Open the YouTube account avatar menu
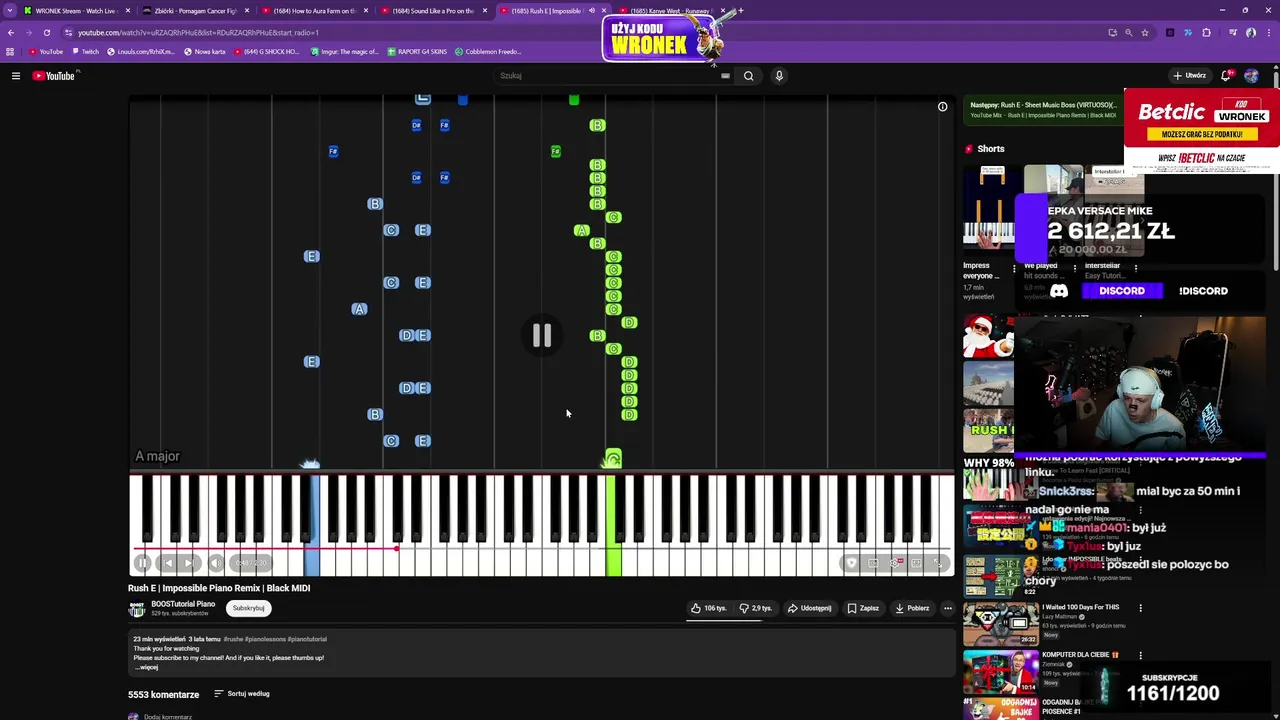The image size is (1280, 720). tap(1251, 75)
